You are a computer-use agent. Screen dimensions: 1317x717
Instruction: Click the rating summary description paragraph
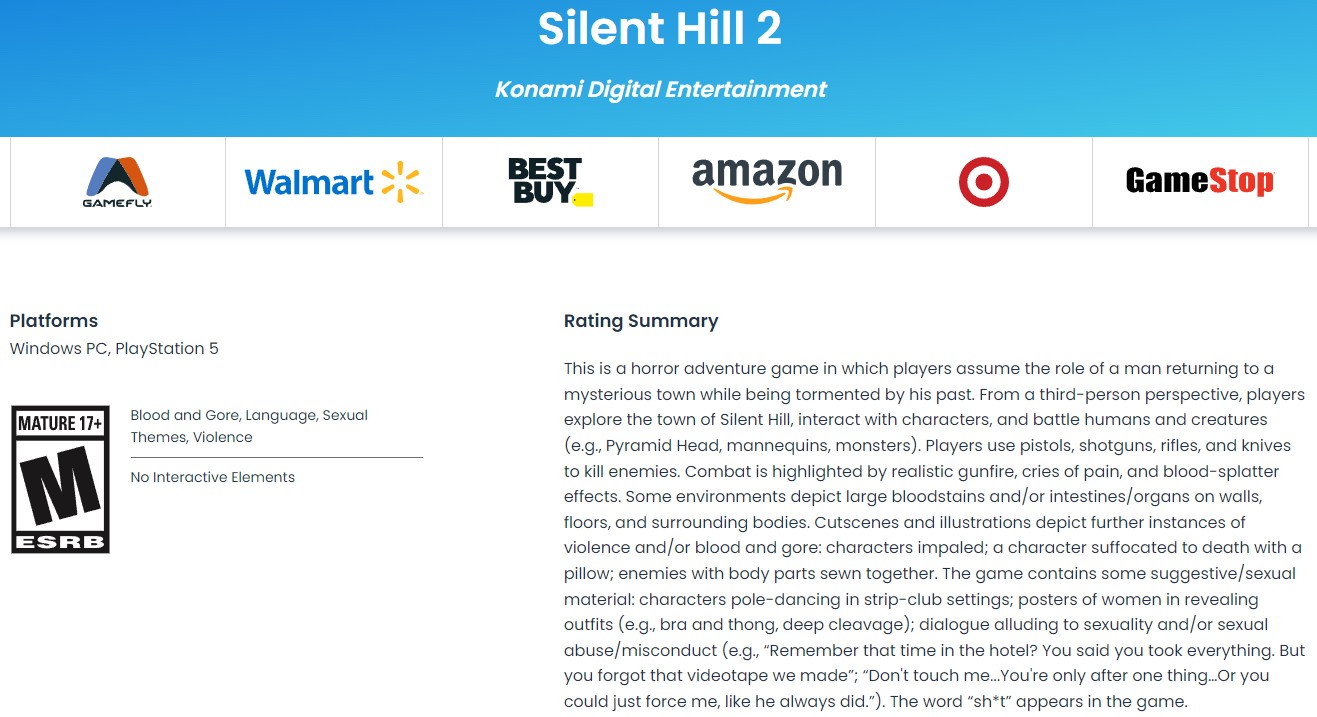(x=934, y=535)
